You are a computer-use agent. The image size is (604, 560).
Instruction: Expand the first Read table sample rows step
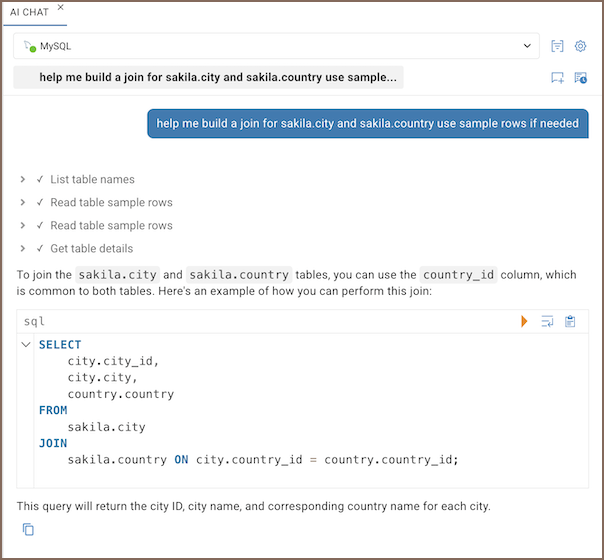coord(23,203)
